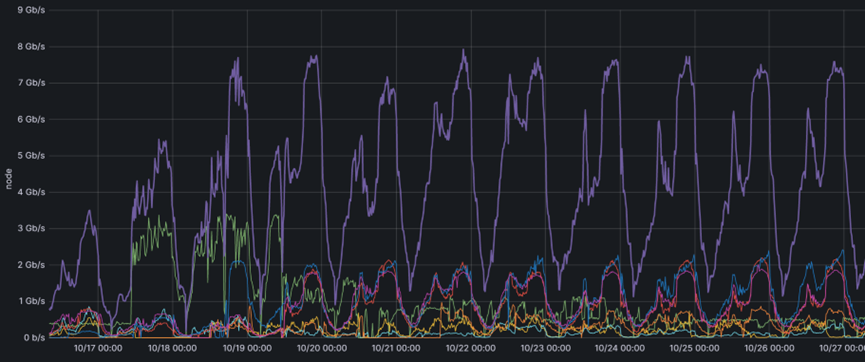The image size is (865, 362).
Task: Select the 10/22 00:00 time label
Action: coord(471,348)
